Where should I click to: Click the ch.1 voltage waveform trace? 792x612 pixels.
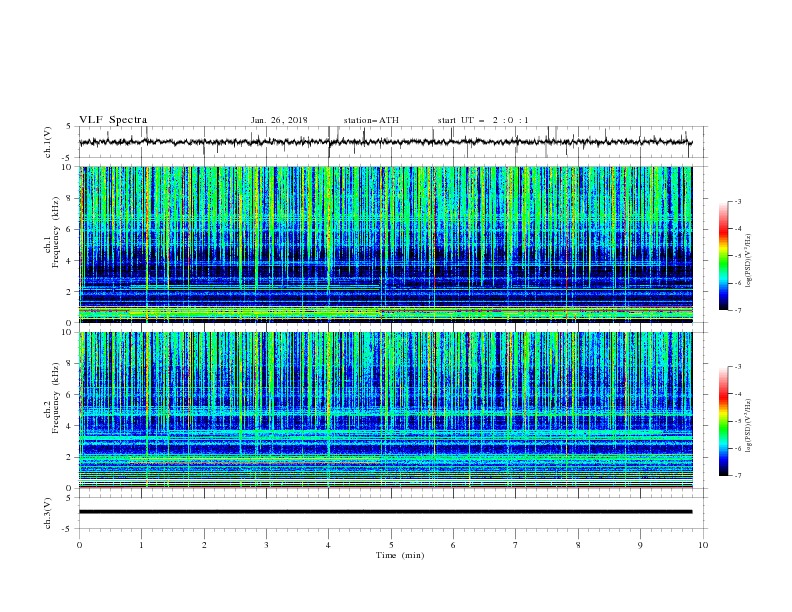coord(386,142)
